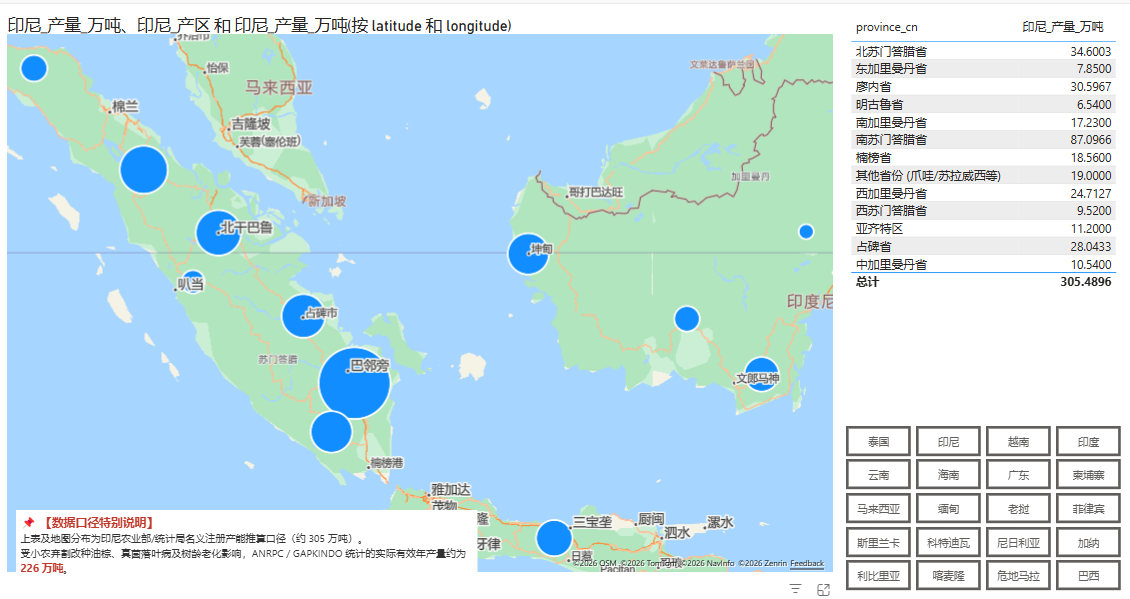Click the map visual title text
The image size is (1130, 599).
259,26
